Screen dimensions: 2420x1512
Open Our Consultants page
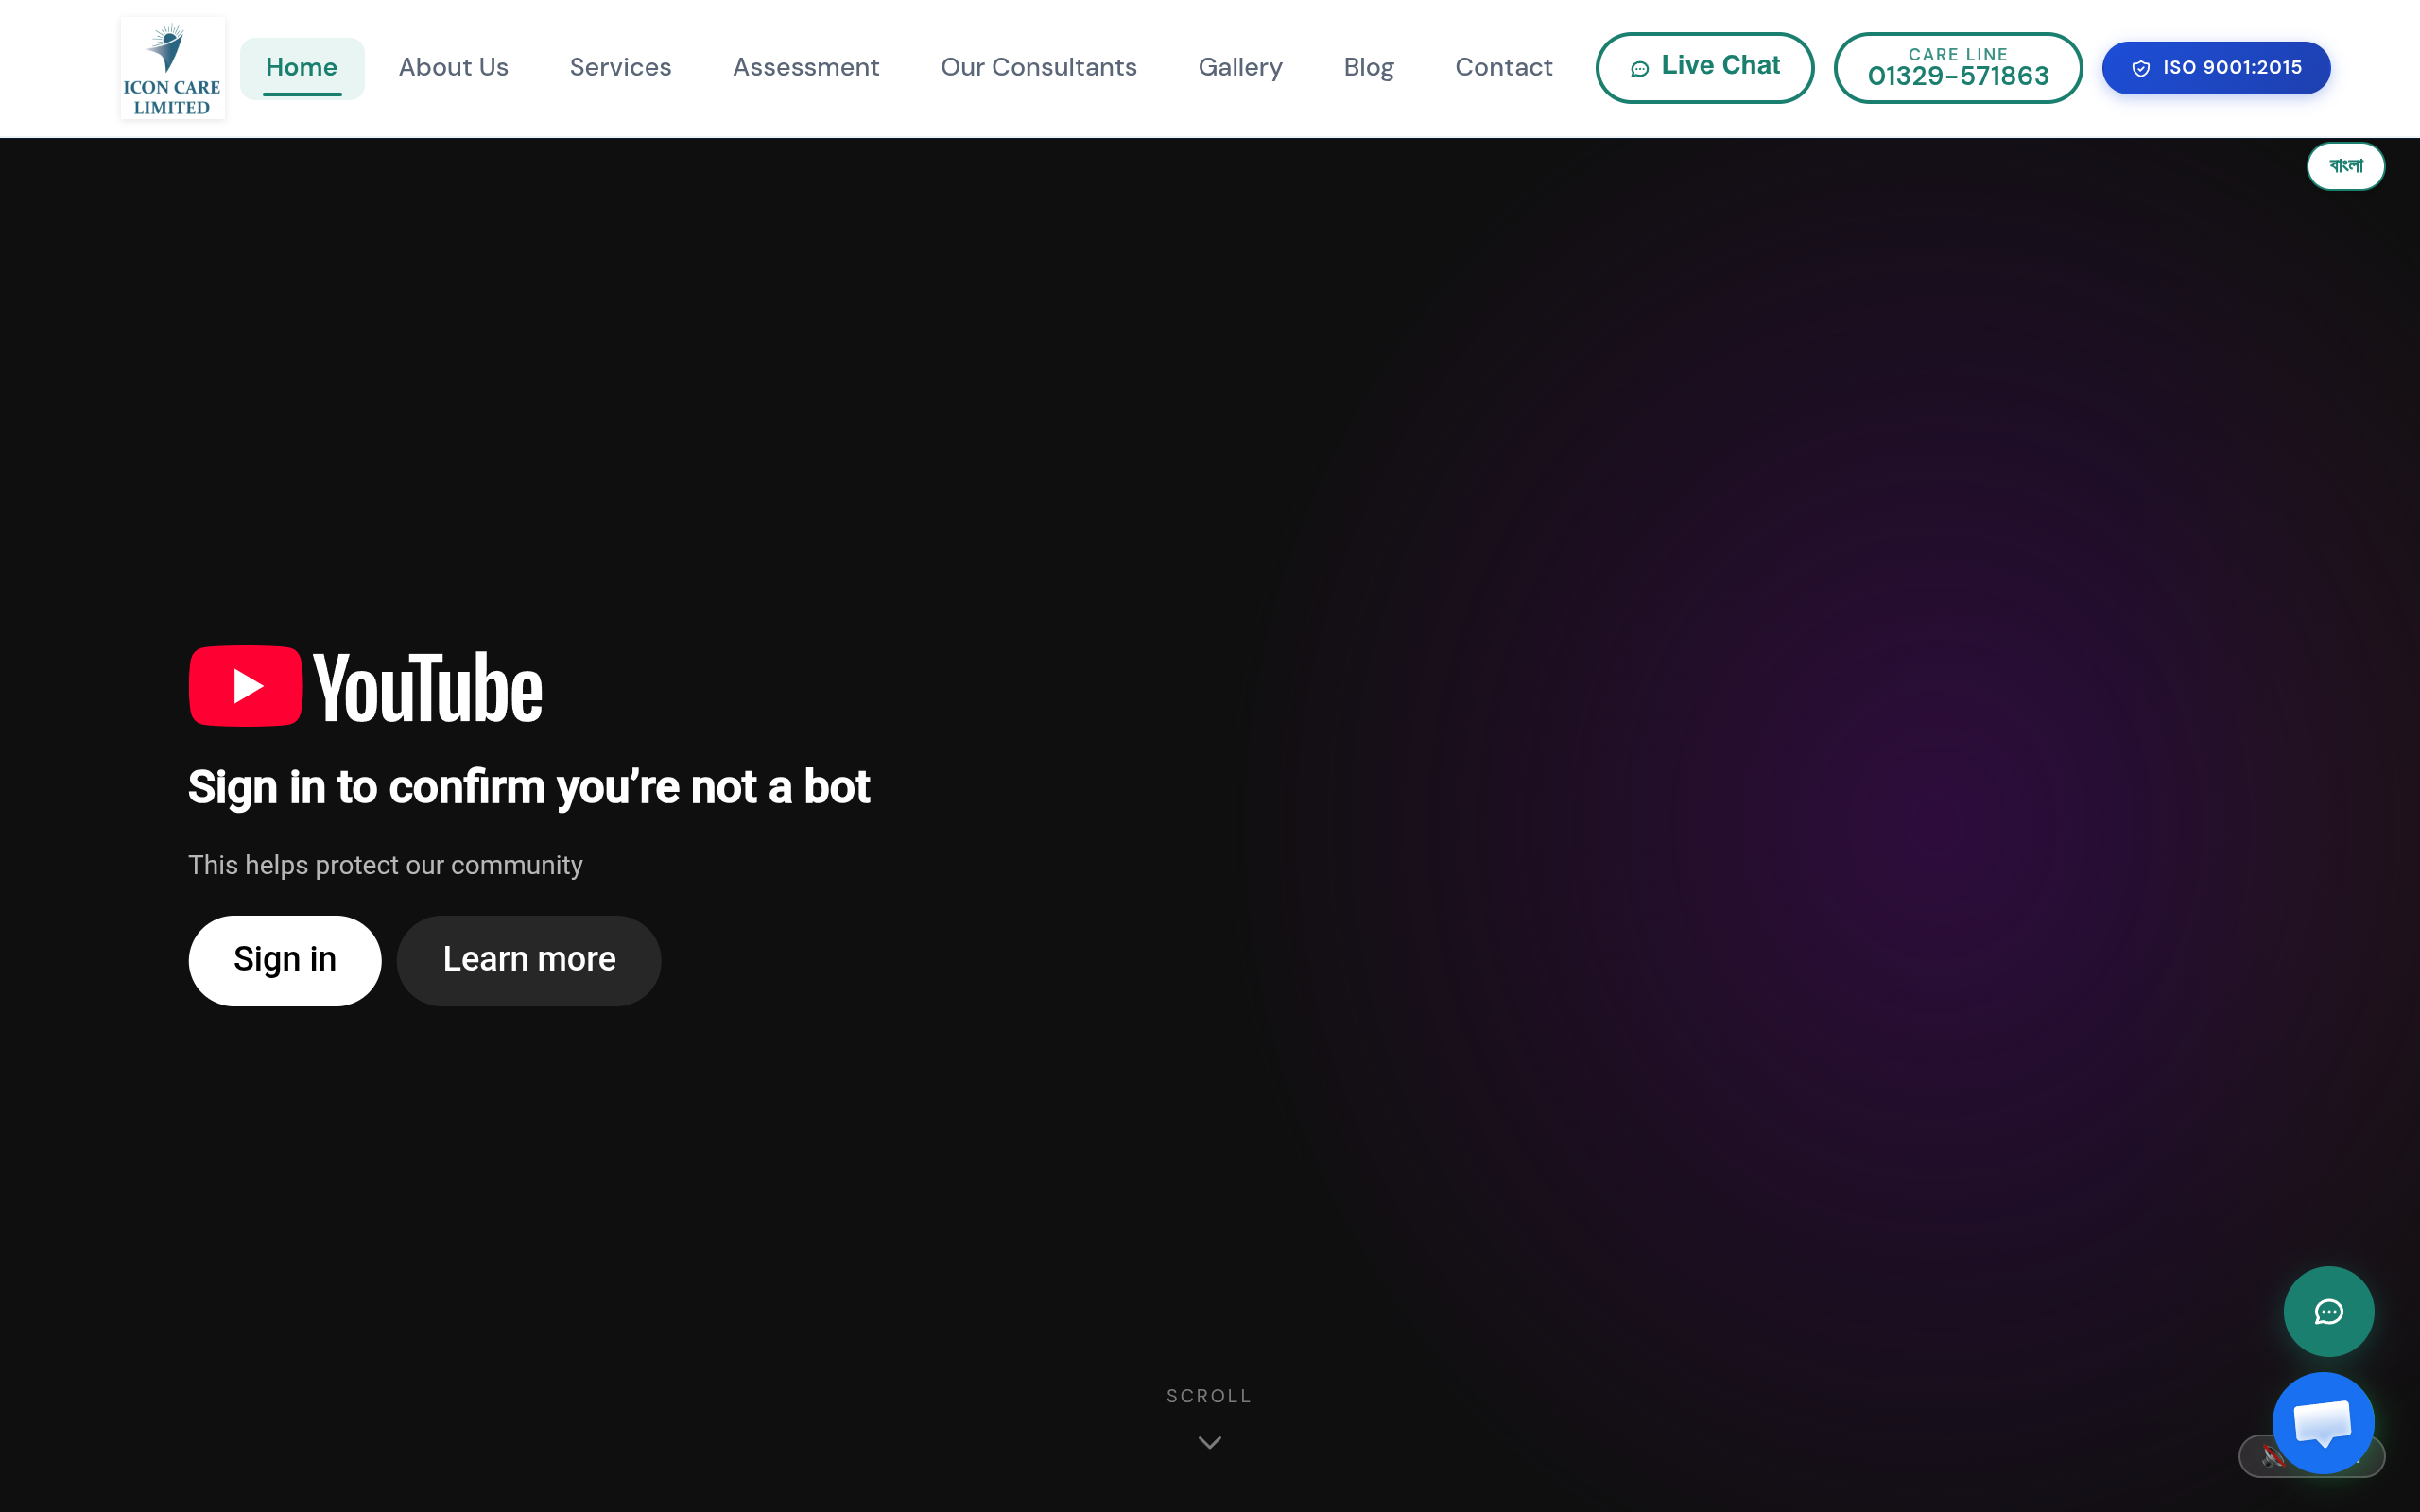click(x=1039, y=68)
